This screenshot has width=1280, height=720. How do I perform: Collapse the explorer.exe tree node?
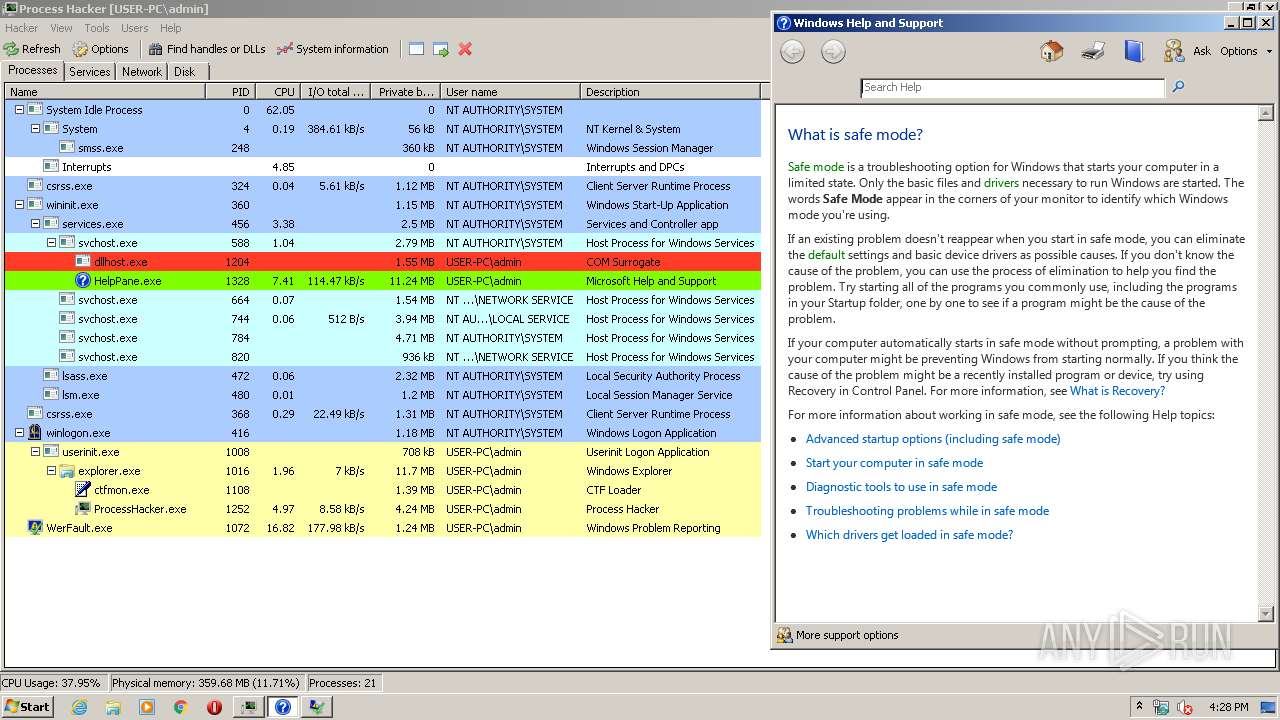click(51, 471)
